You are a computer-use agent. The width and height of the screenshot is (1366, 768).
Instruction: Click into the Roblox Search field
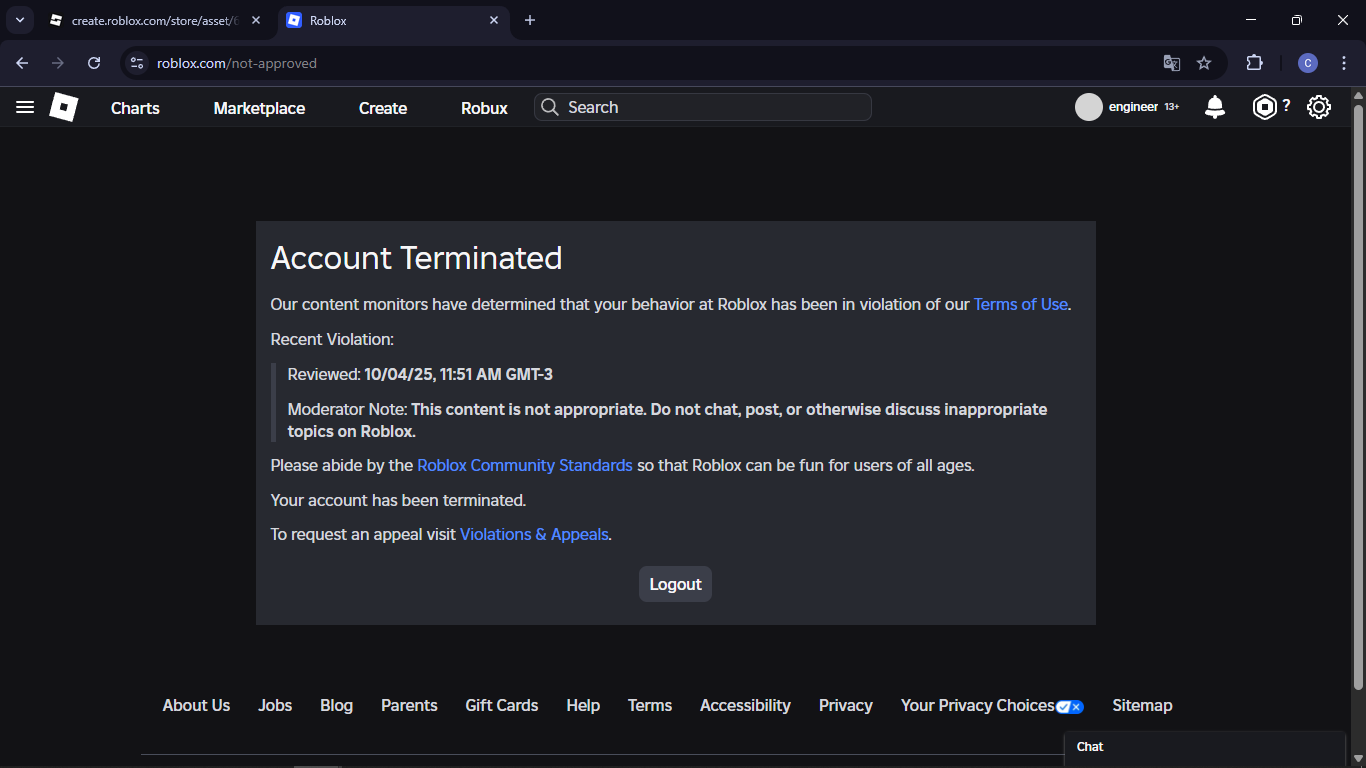click(x=712, y=107)
